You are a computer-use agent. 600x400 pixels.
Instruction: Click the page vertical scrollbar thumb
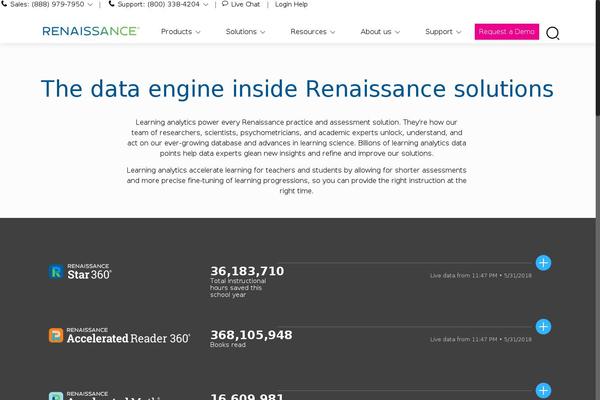(598, 57)
